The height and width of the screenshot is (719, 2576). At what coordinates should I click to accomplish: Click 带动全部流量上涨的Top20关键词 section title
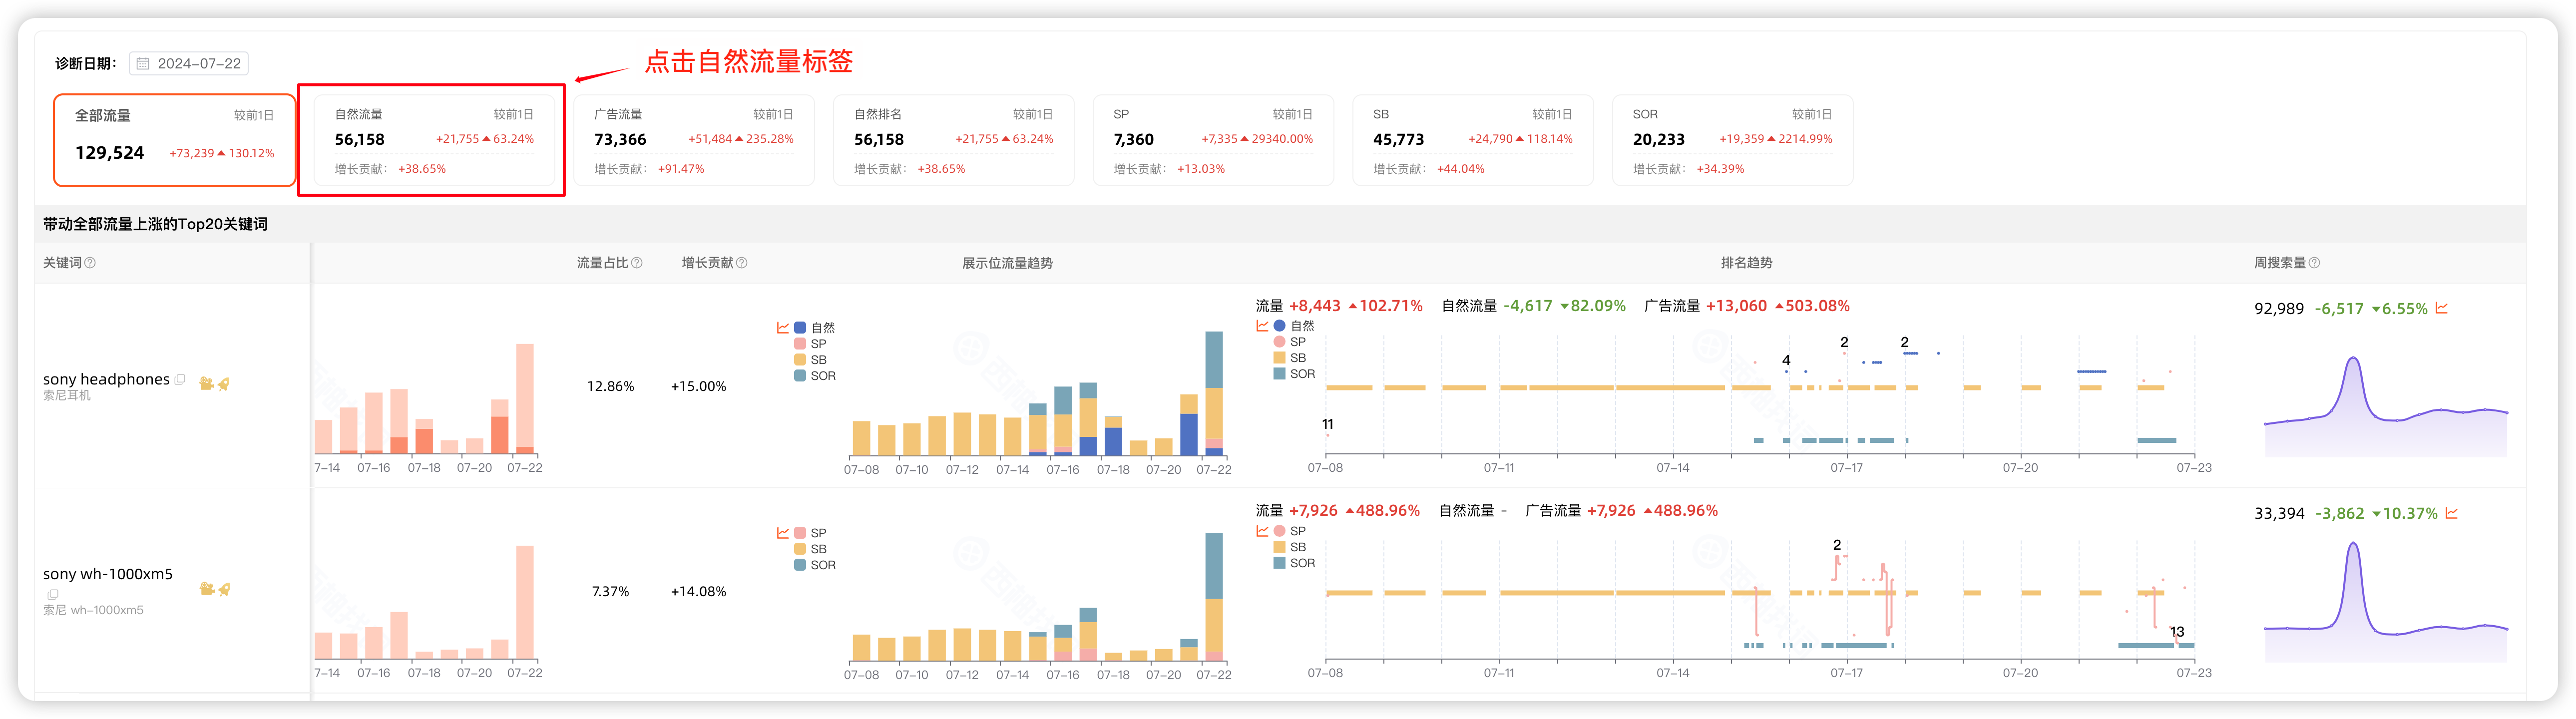pyautogui.click(x=155, y=224)
